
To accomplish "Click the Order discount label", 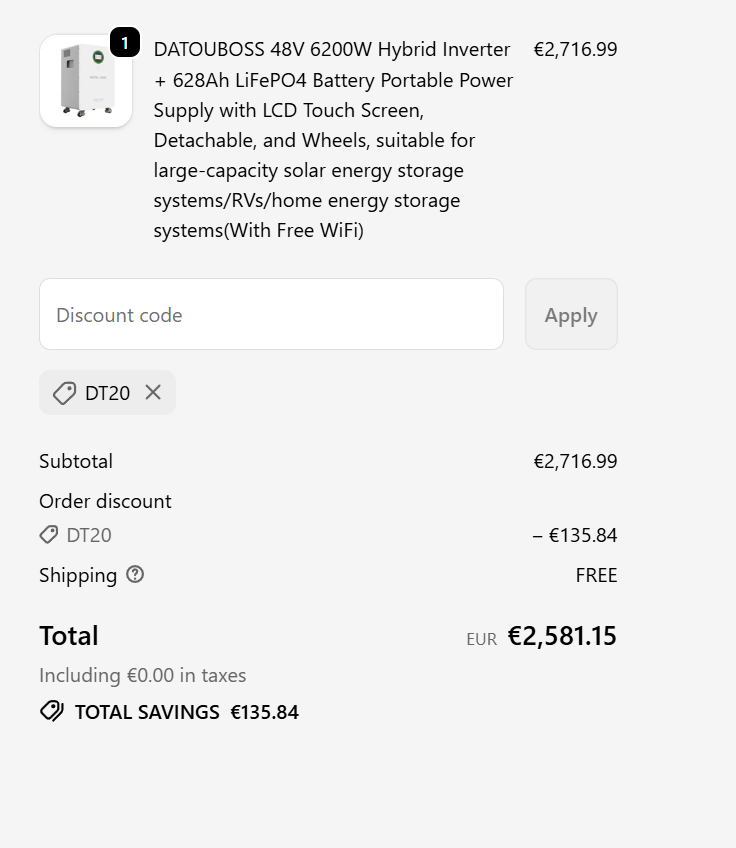I will [x=105, y=501].
